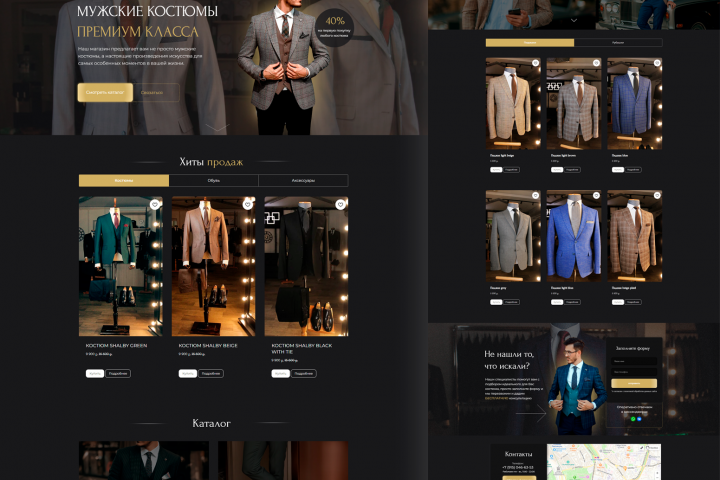This screenshot has height=480, width=720.
Task: Buy the beige plaid jacket
Action: tap(618, 302)
